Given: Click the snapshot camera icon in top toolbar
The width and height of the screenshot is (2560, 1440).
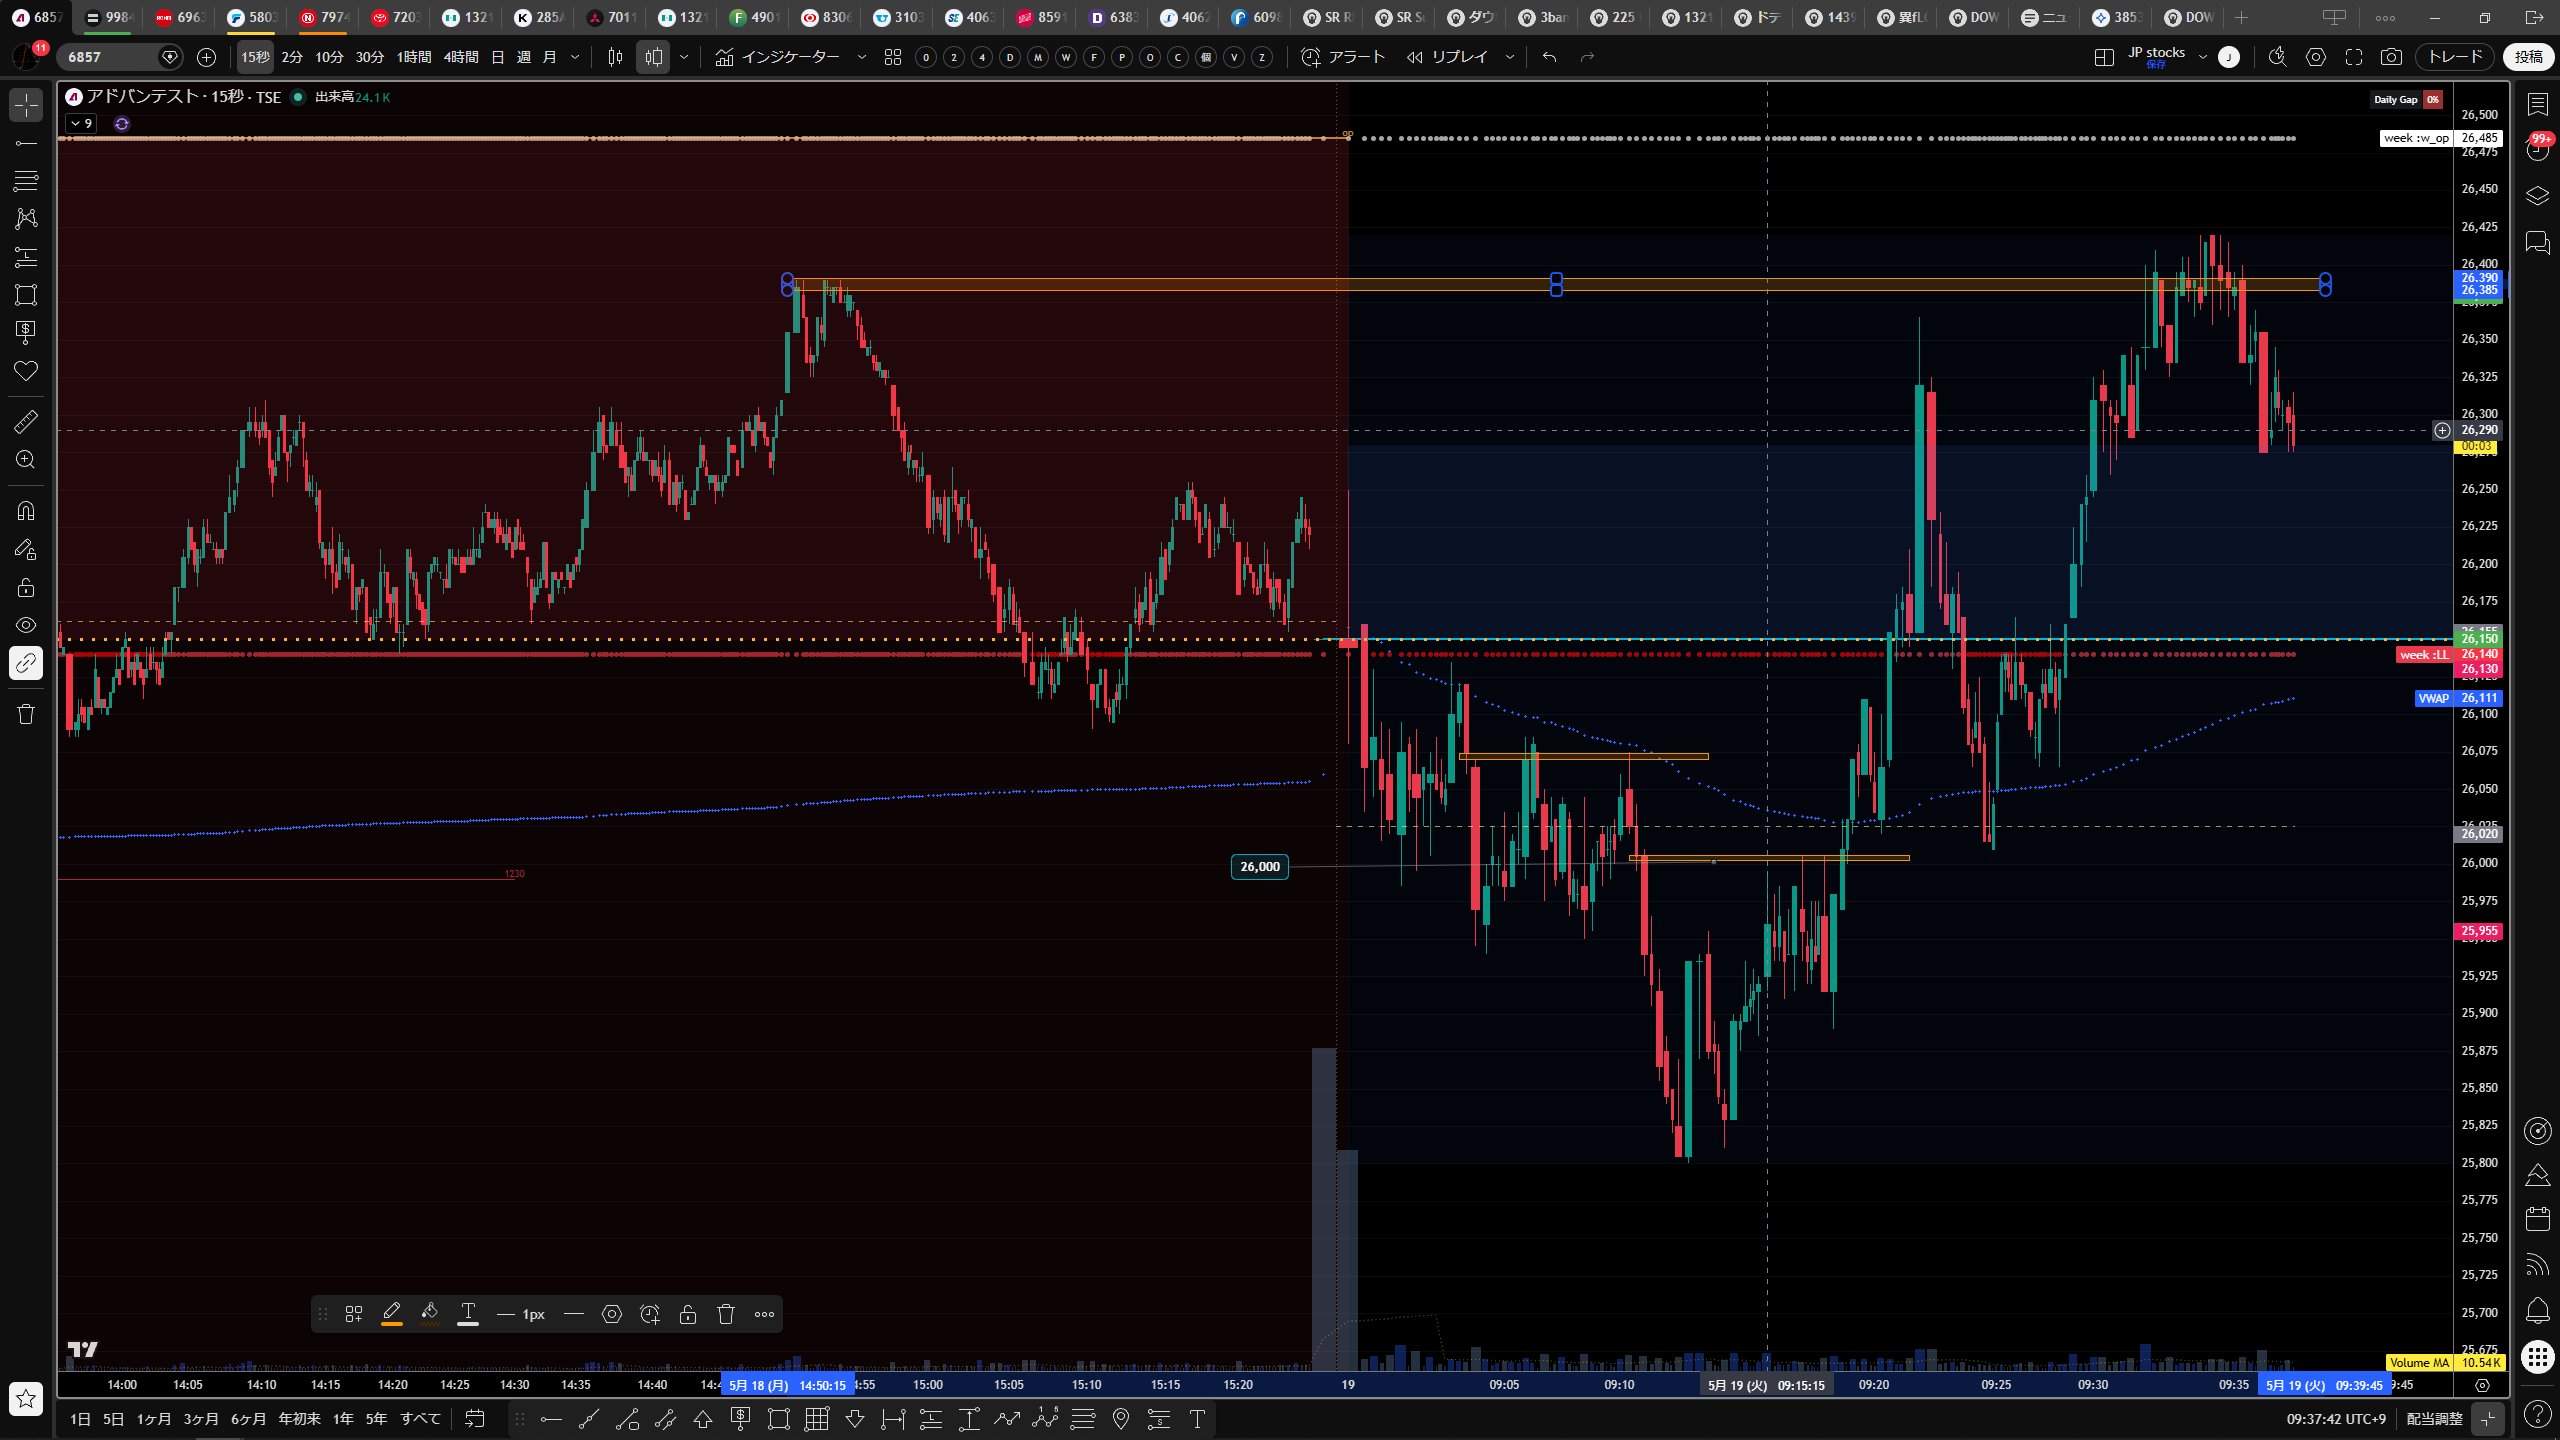Looking at the screenshot, I should pos(2391,57).
